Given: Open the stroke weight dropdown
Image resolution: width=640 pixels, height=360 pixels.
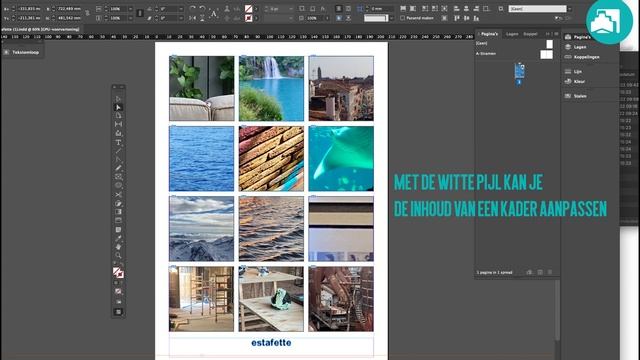Looking at the screenshot, I should [x=291, y=9].
